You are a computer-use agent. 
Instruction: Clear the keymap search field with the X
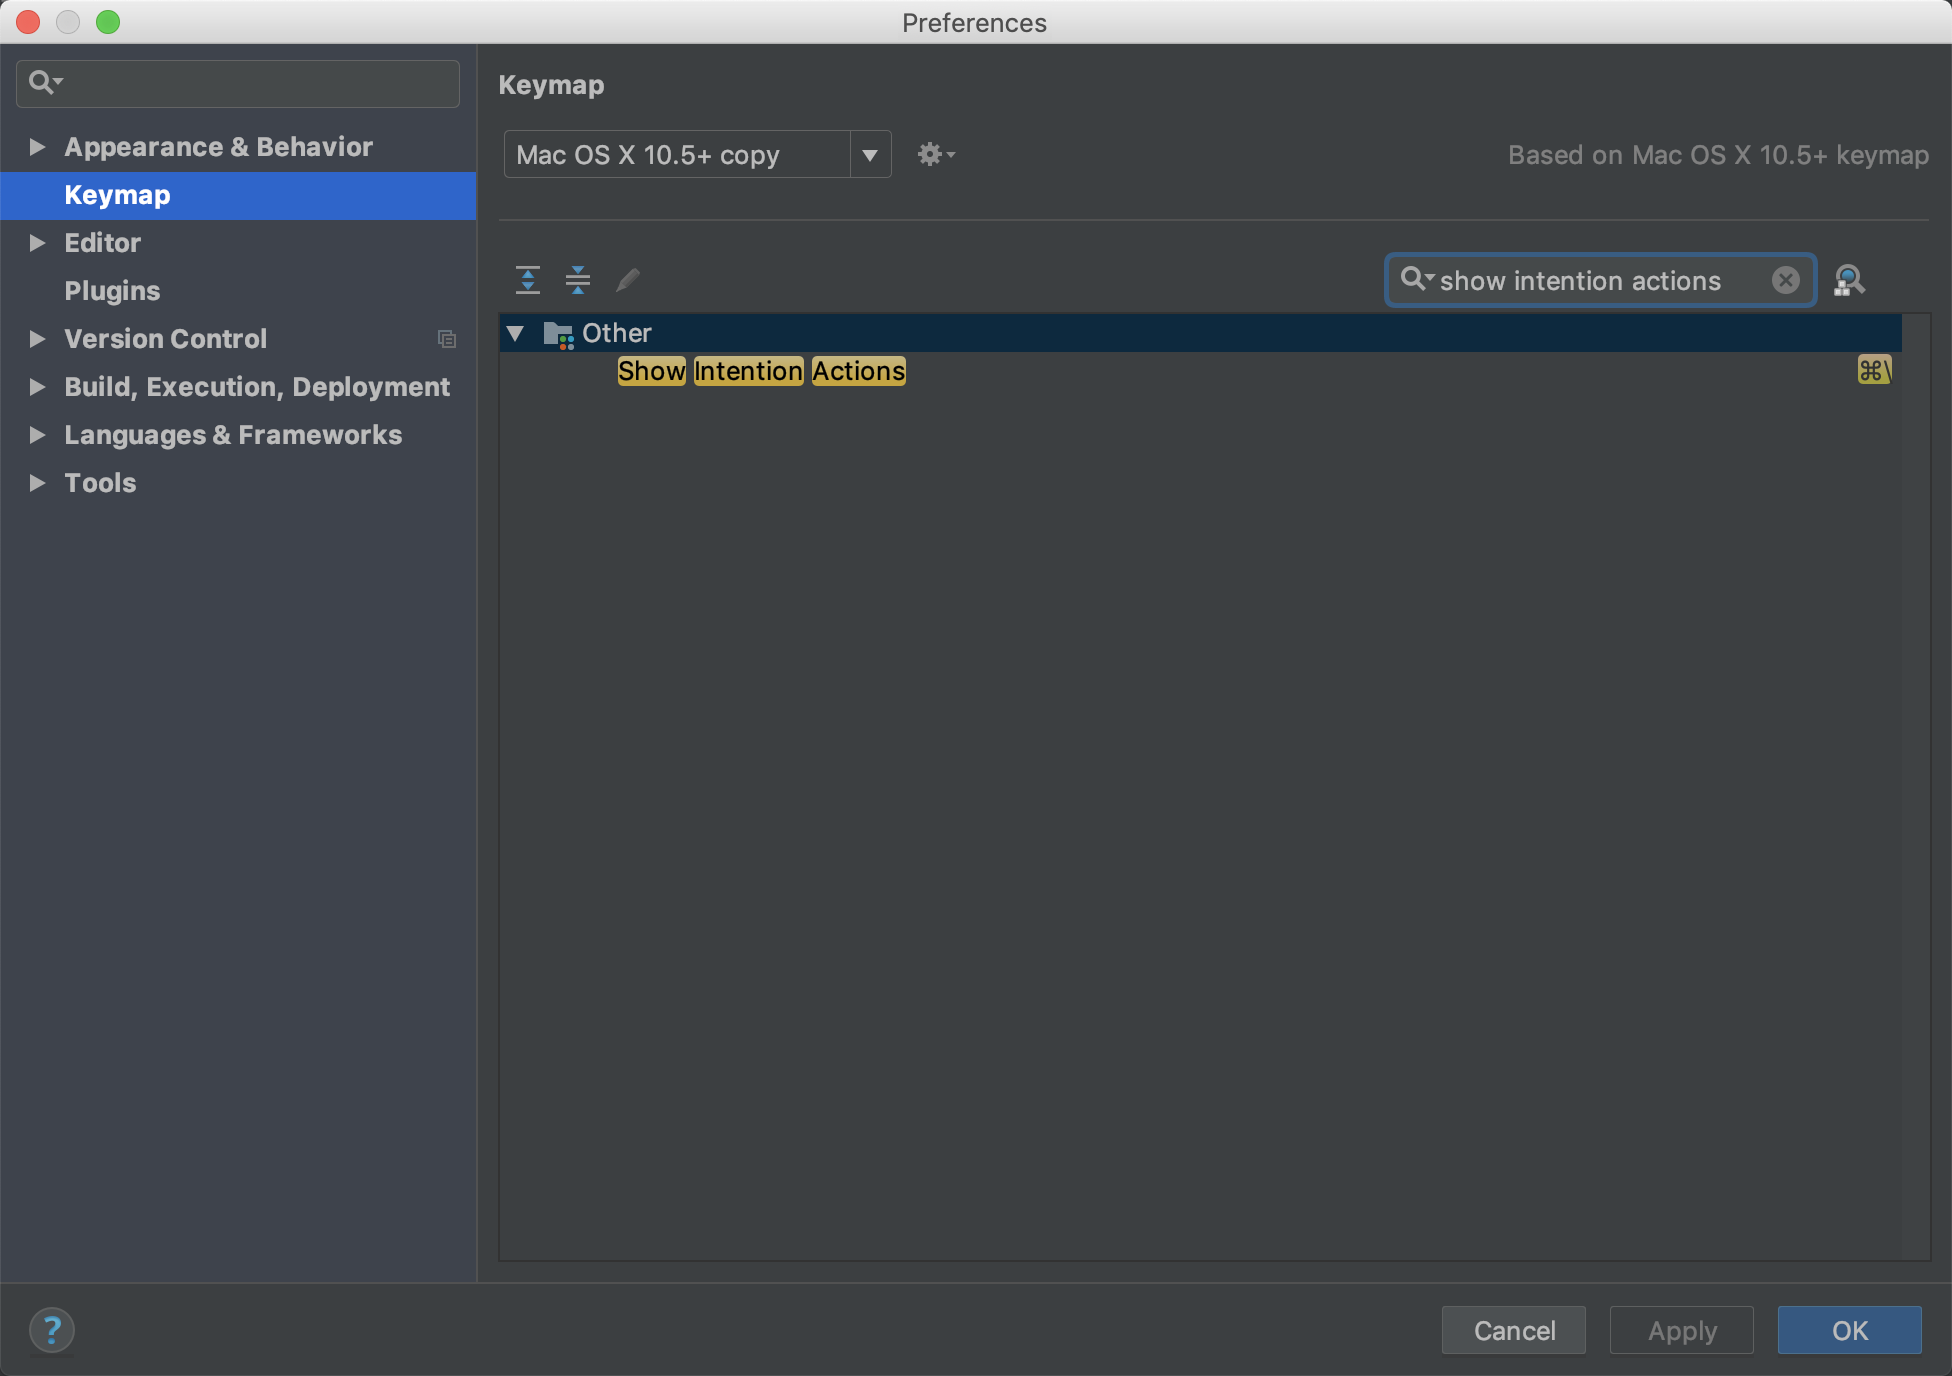pos(1785,280)
